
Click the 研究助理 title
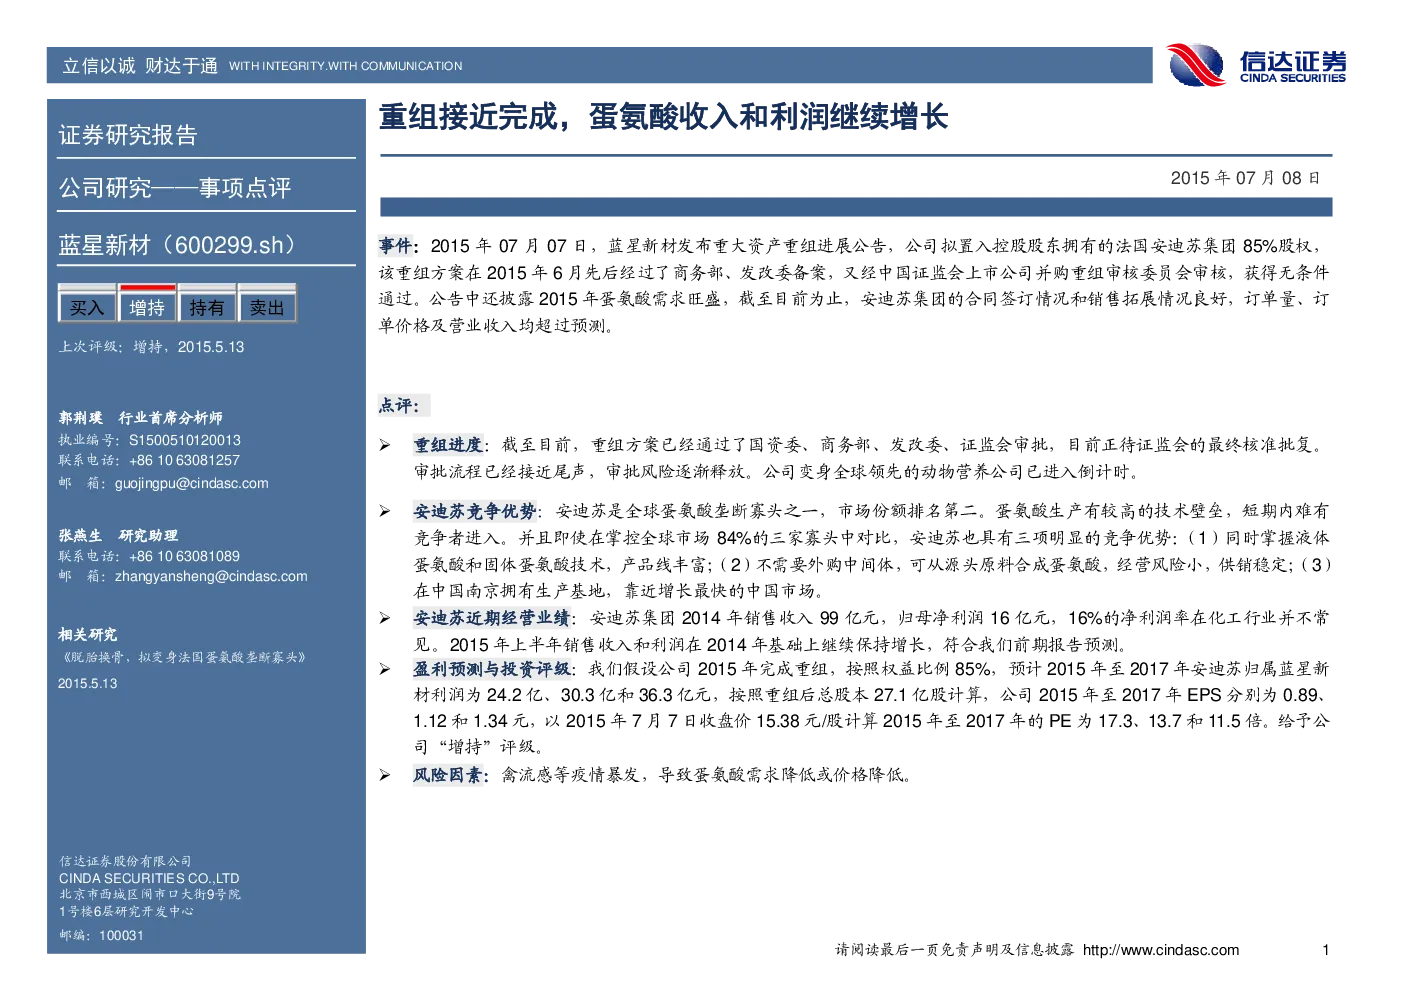click(x=149, y=536)
